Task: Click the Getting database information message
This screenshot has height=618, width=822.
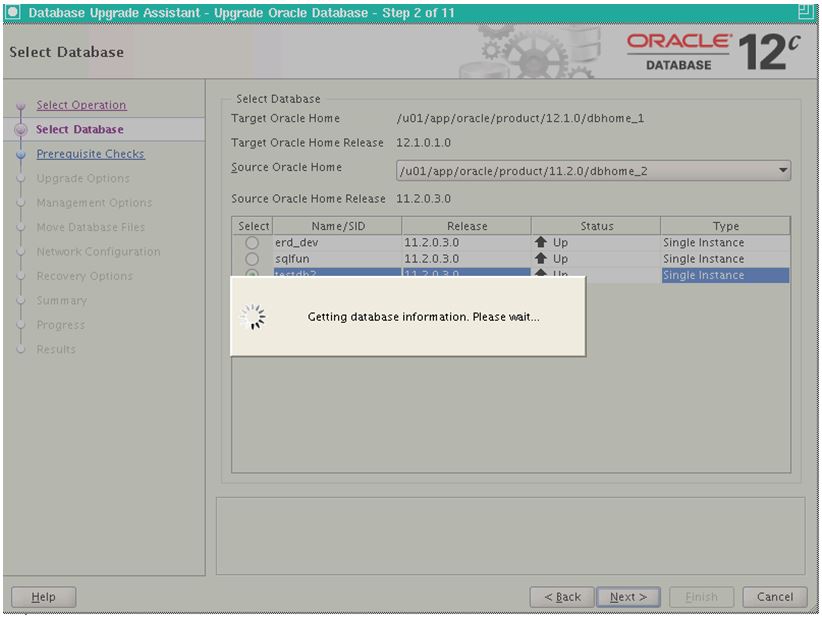Action: tap(423, 317)
